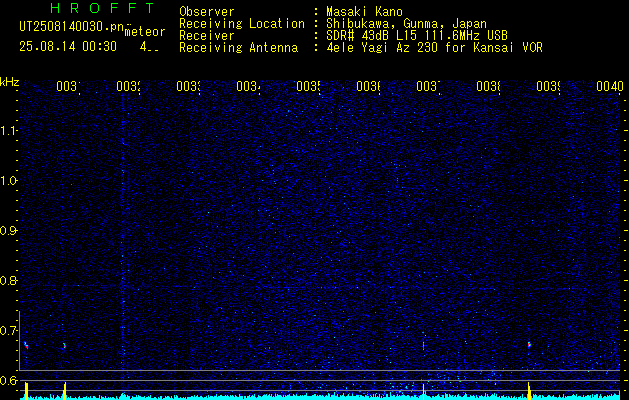Screen dimensions: 629x400
Task: Click the 0033 time marker
Action: point(188,86)
